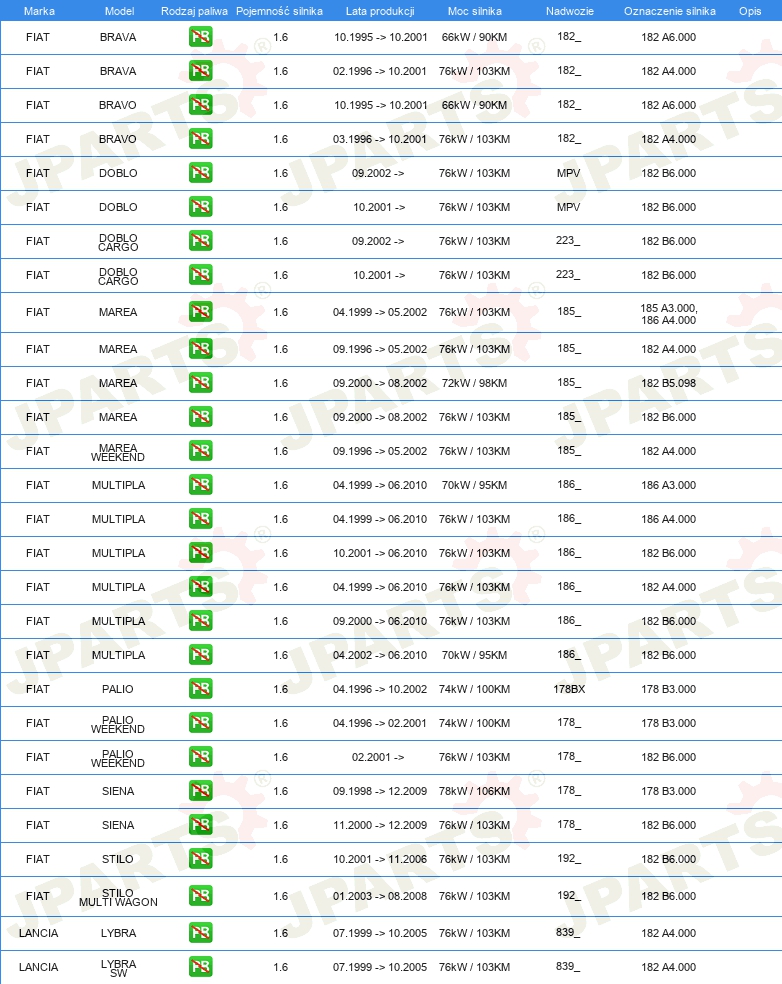
Task: Click date range '03.1996 -> 10.2001'
Action: click(380, 139)
